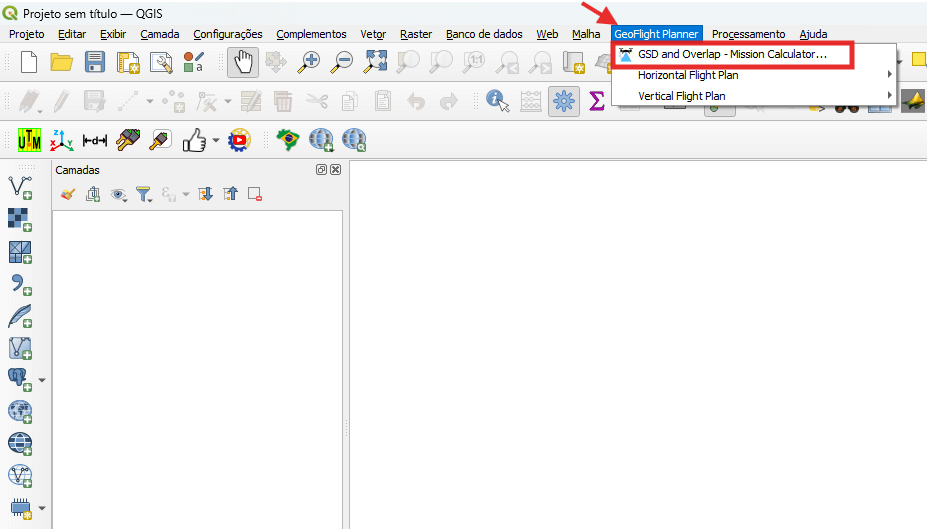Open the Vetor menu
The image size is (927, 529).
pos(373,34)
